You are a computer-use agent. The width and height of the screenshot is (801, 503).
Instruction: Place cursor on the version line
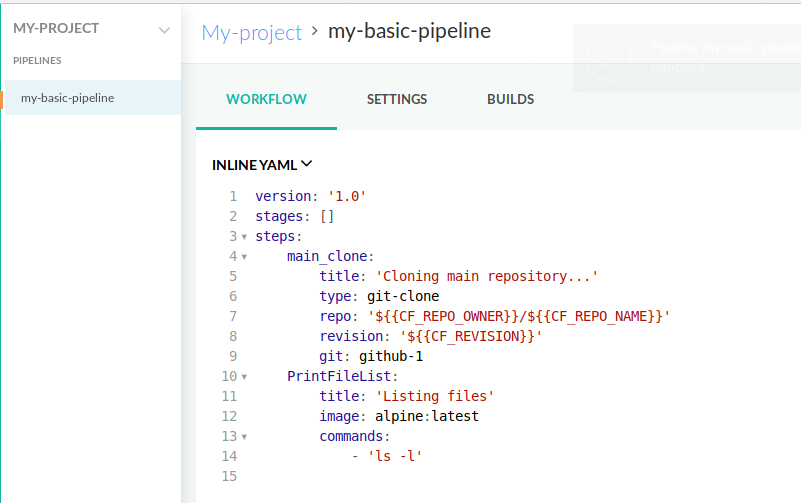pos(310,196)
